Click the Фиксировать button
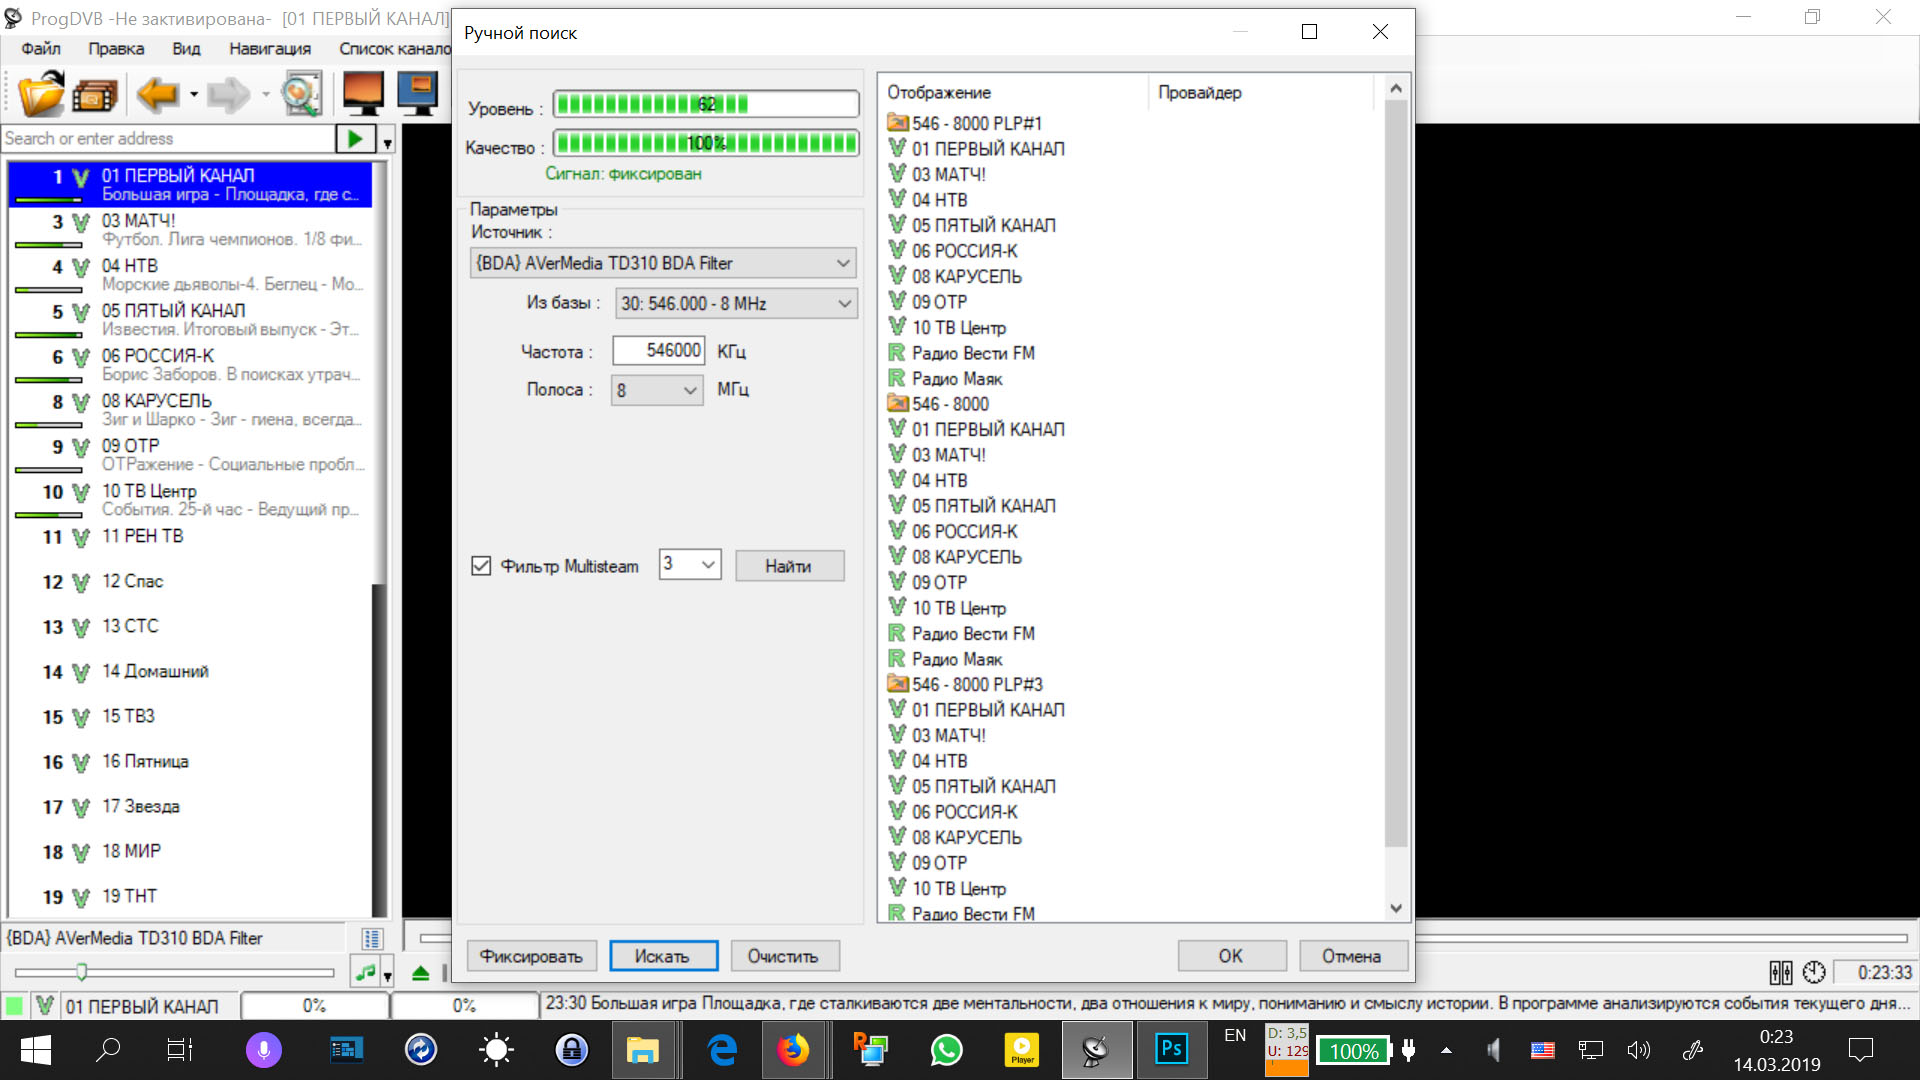This screenshot has height=1080, width=1920. pyautogui.click(x=531, y=956)
